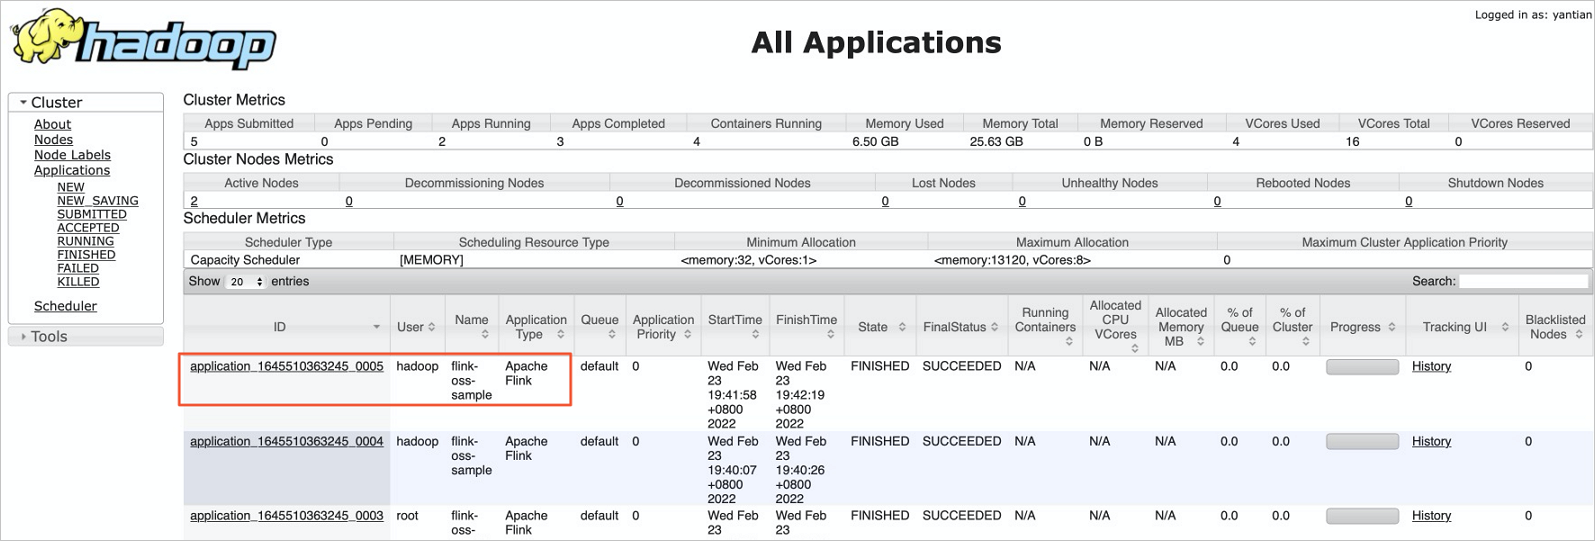Click Rebooted Nodes count 0
The image size is (1595, 541).
(x=1217, y=201)
